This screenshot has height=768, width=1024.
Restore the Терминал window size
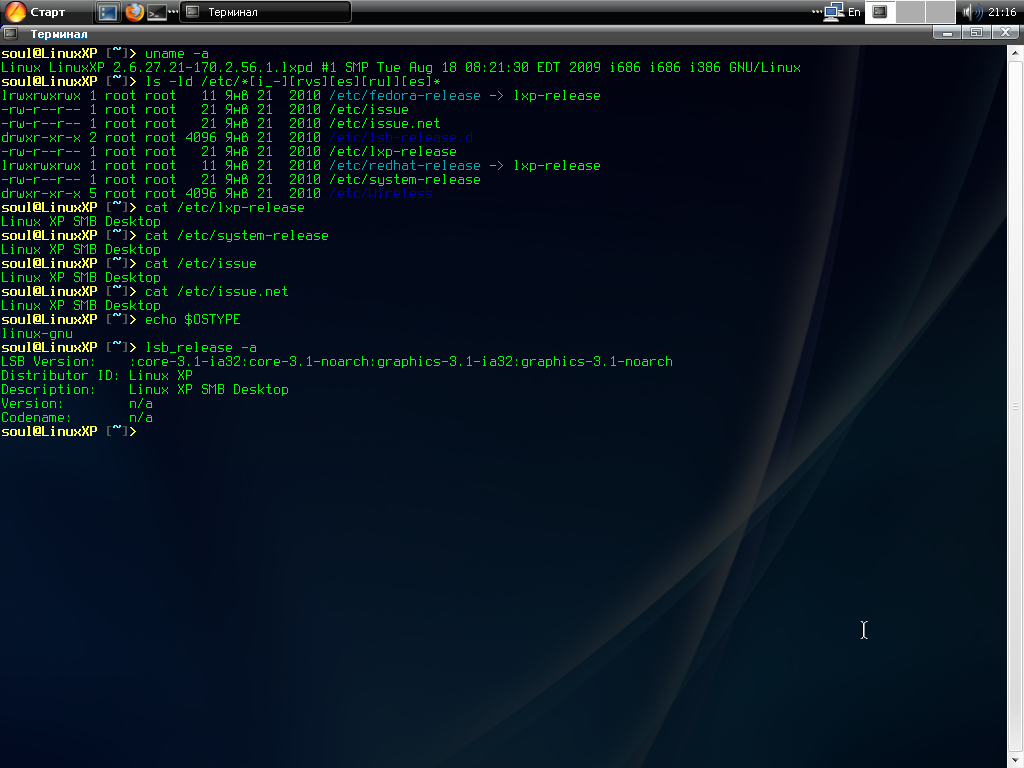click(x=976, y=33)
